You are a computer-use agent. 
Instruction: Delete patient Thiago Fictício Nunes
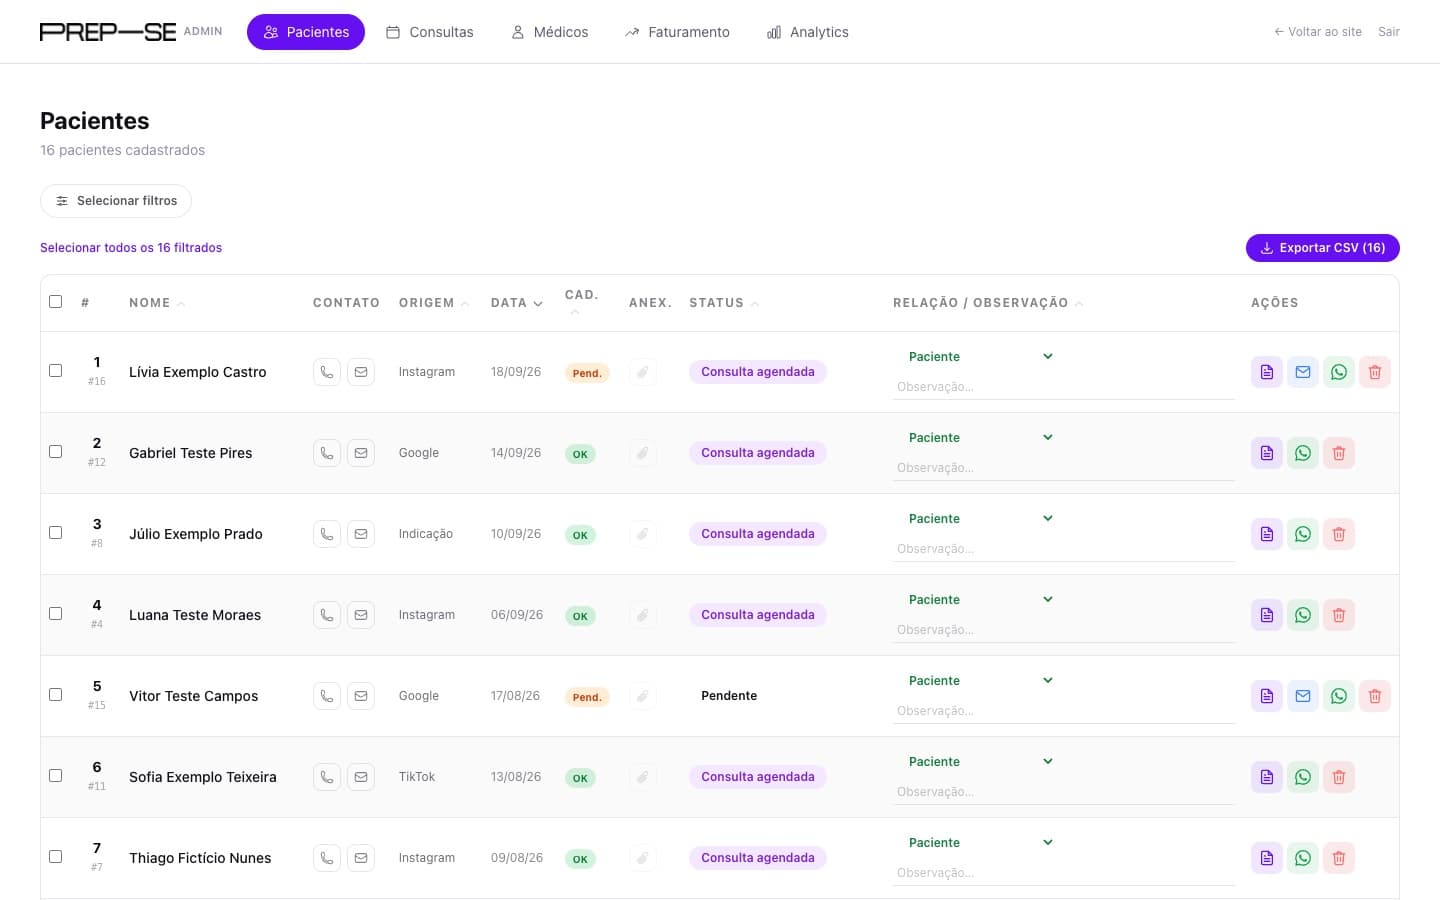pyautogui.click(x=1339, y=858)
